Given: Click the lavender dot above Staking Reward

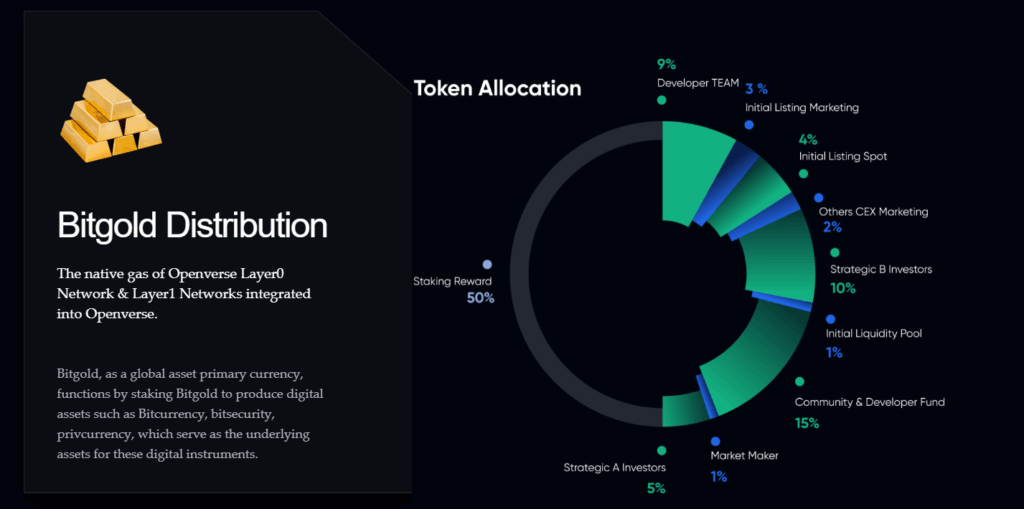Looking at the screenshot, I should [x=487, y=264].
